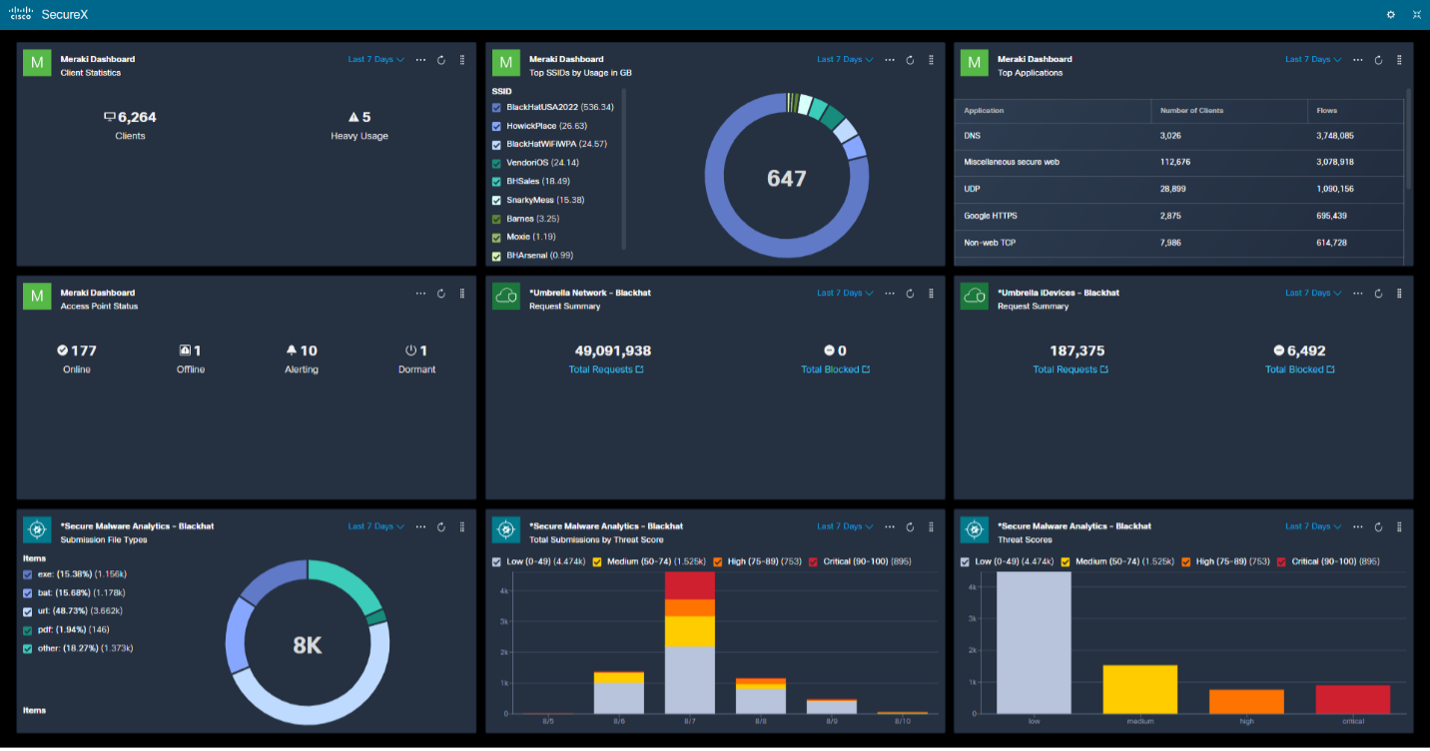Toggle the exe file type checkbox
Viewport: 1430px width, 751px height.
coord(28,574)
